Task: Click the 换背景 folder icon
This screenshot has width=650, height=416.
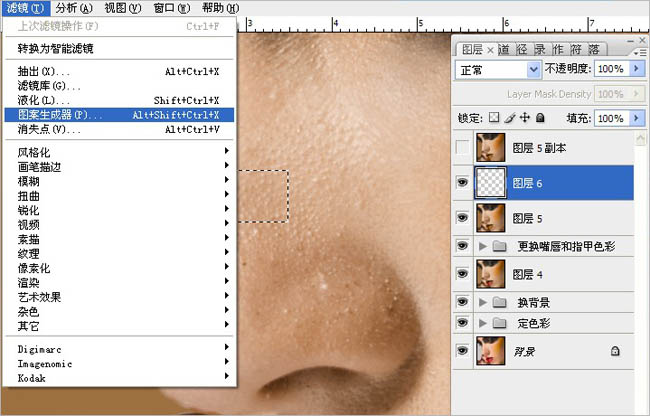Action: coord(500,302)
